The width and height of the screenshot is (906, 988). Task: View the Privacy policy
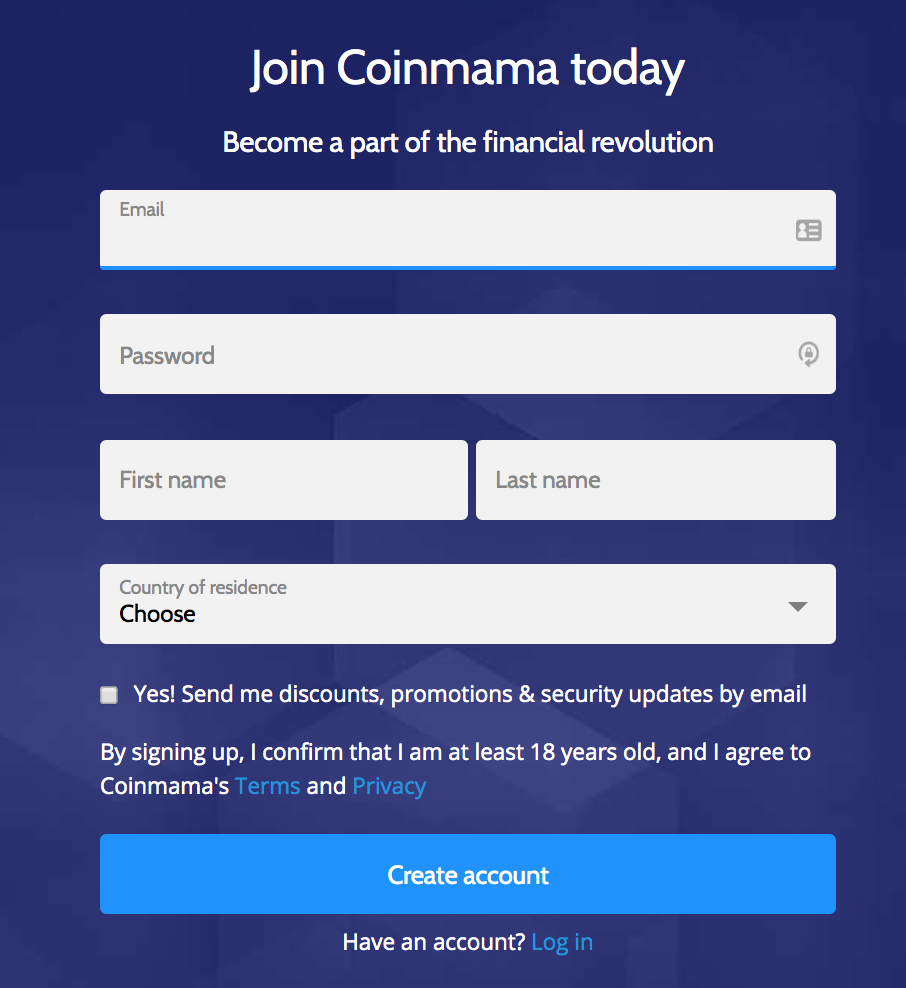(389, 786)
